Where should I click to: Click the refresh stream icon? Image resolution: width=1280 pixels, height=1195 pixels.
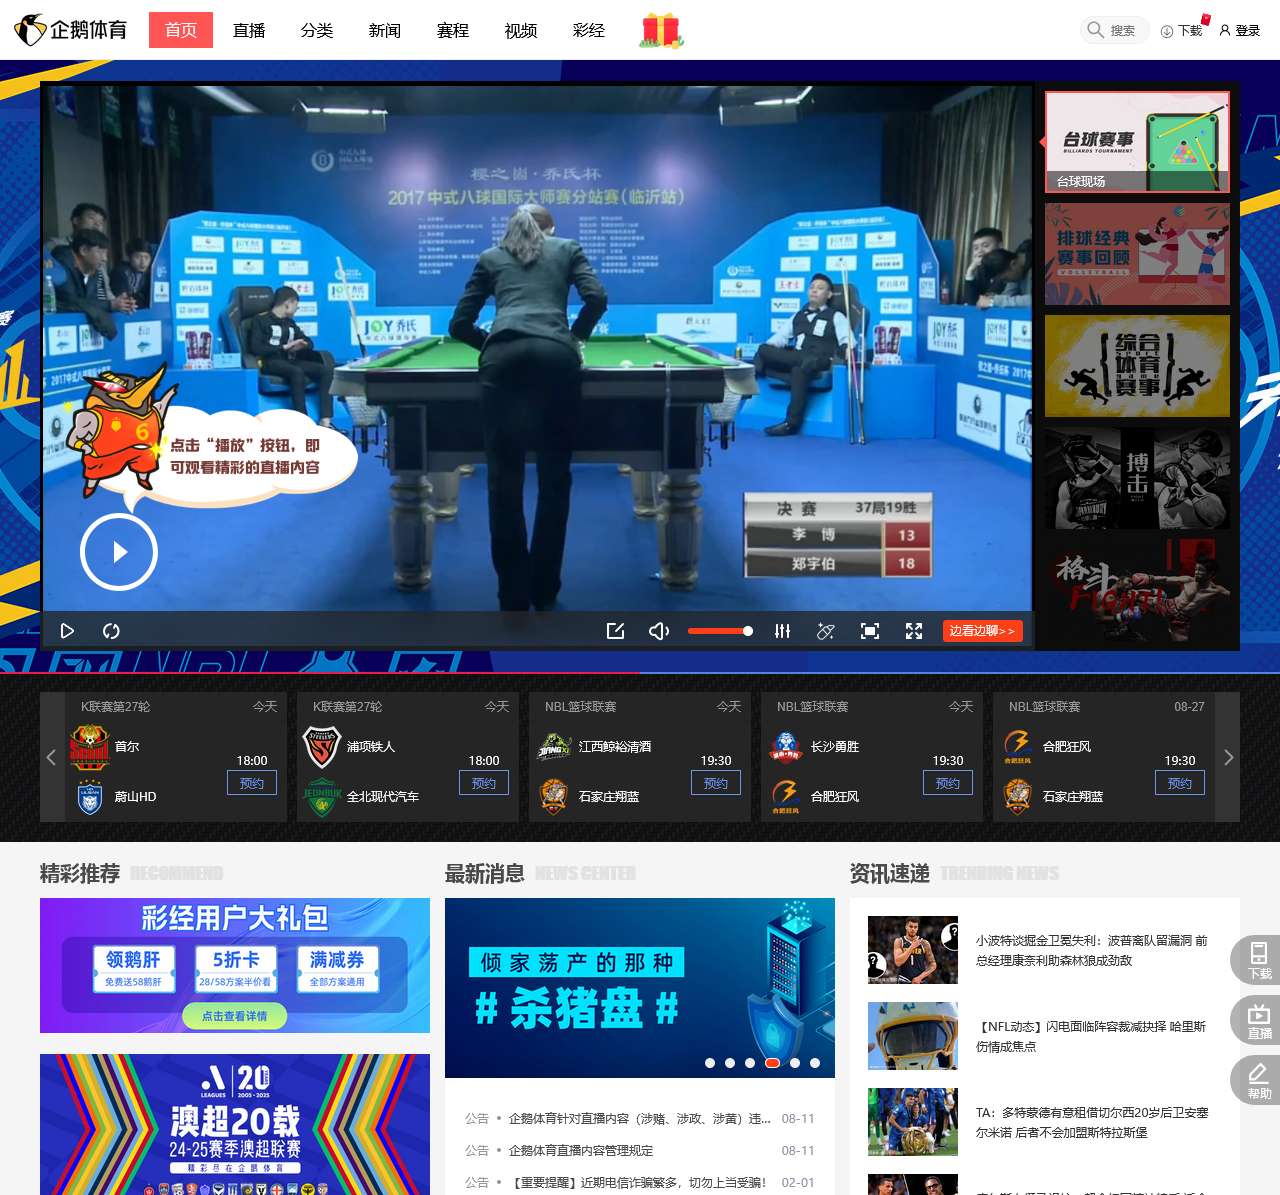[111, 631]
